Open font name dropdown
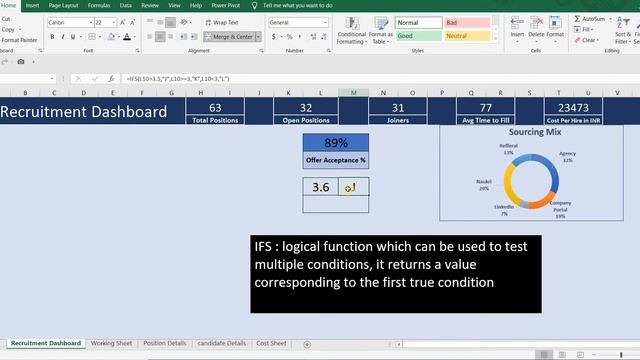 (91, 22)
